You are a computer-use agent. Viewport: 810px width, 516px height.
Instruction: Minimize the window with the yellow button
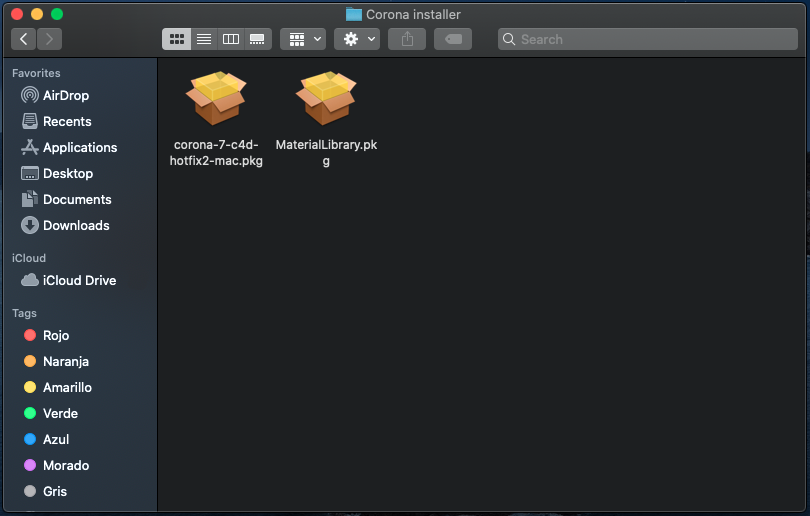point(37,14)
